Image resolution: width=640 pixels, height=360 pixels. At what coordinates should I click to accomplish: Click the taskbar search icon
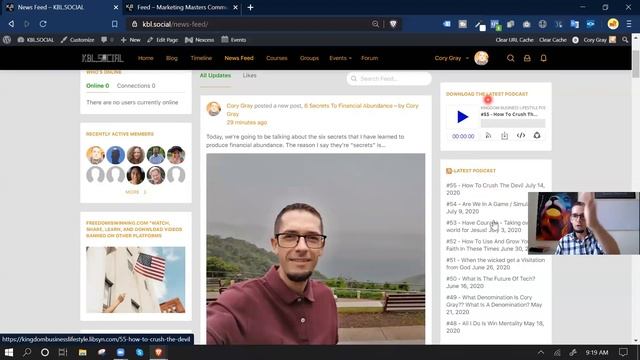(x=27, y=352)
